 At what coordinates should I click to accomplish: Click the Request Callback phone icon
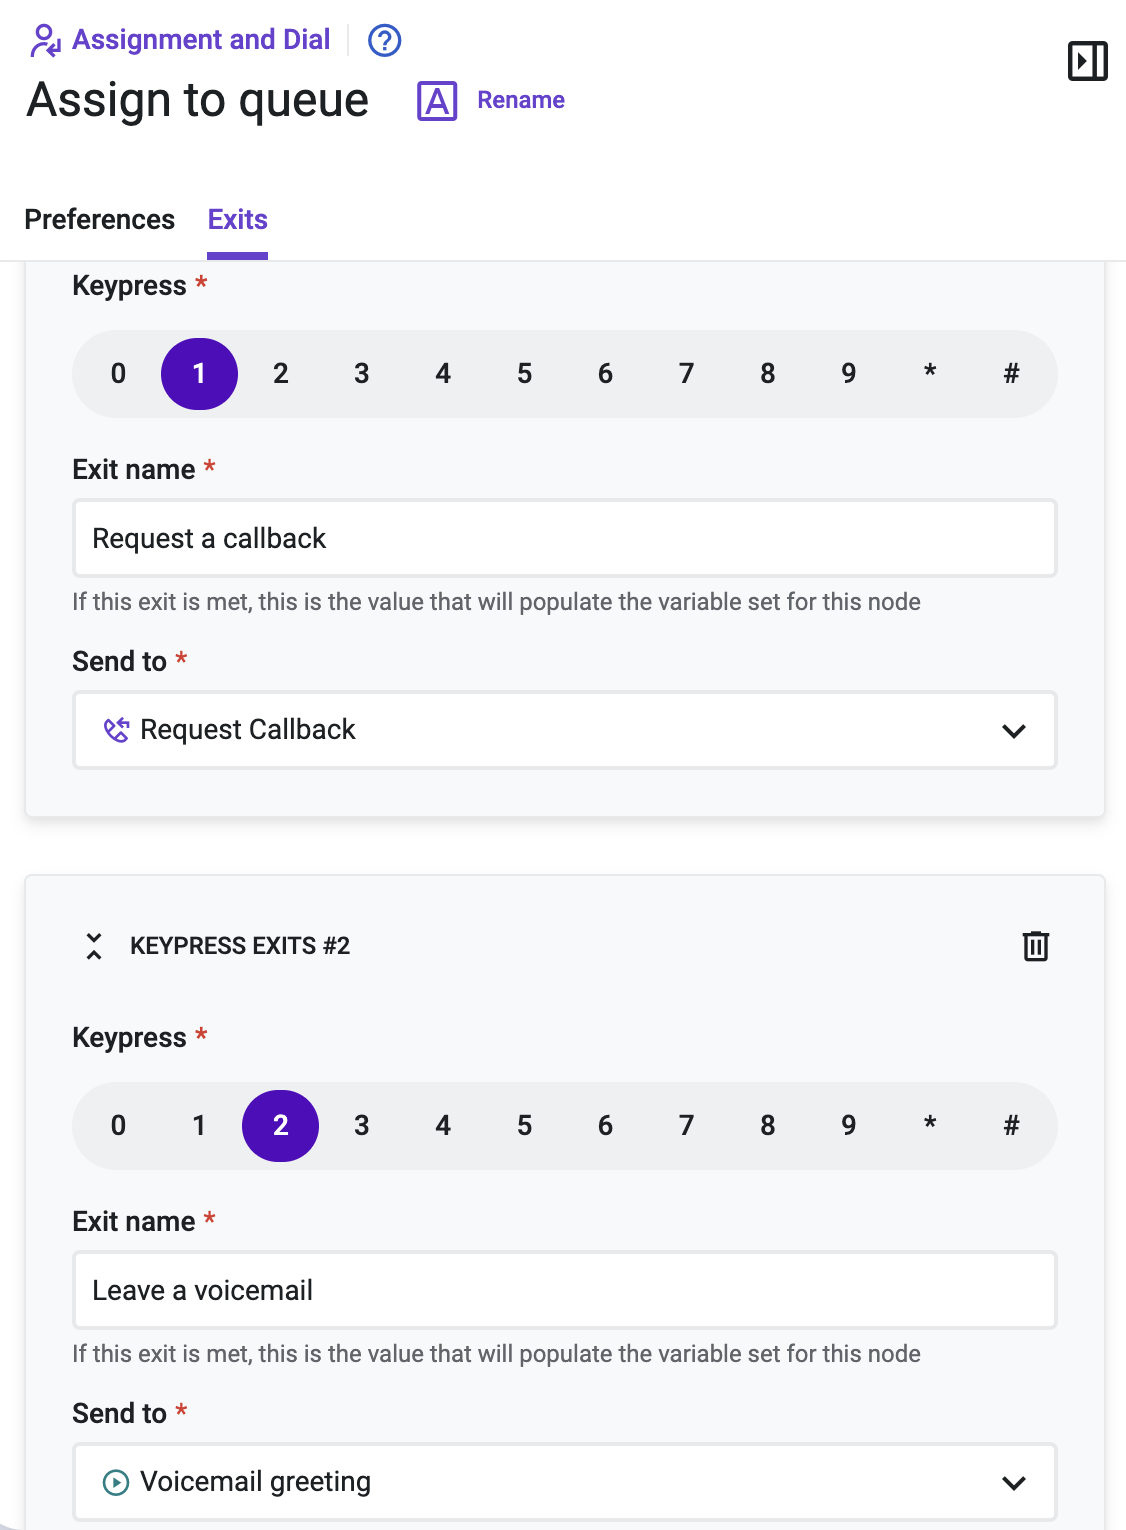tap(116, 730)
